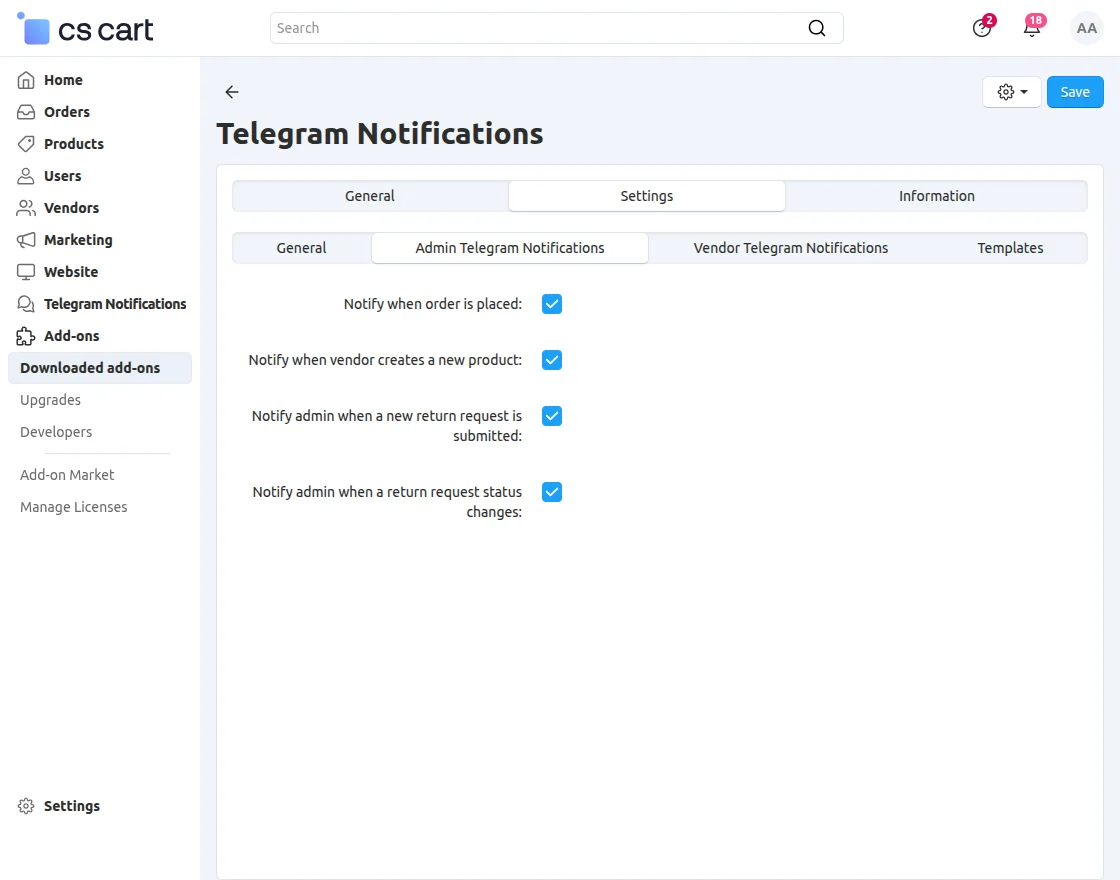
Task: Click the search magnifier icon
Action: tap(816, 28)
